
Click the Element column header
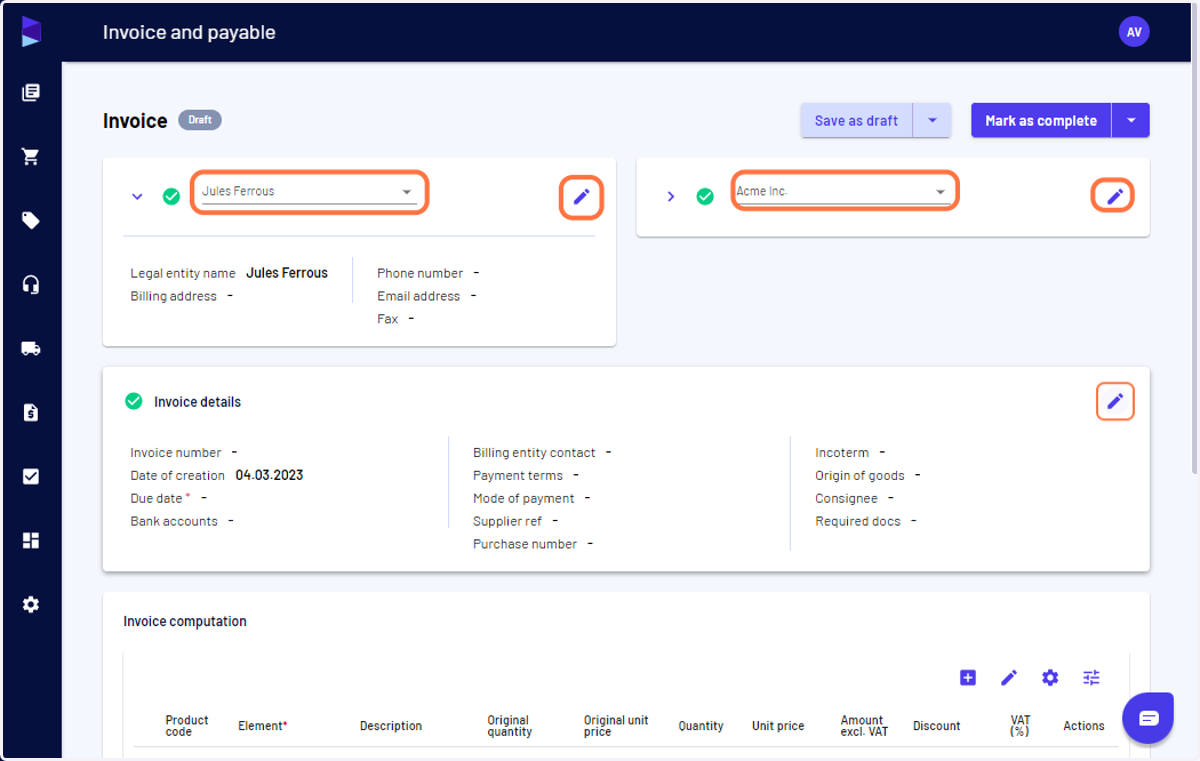262,726
